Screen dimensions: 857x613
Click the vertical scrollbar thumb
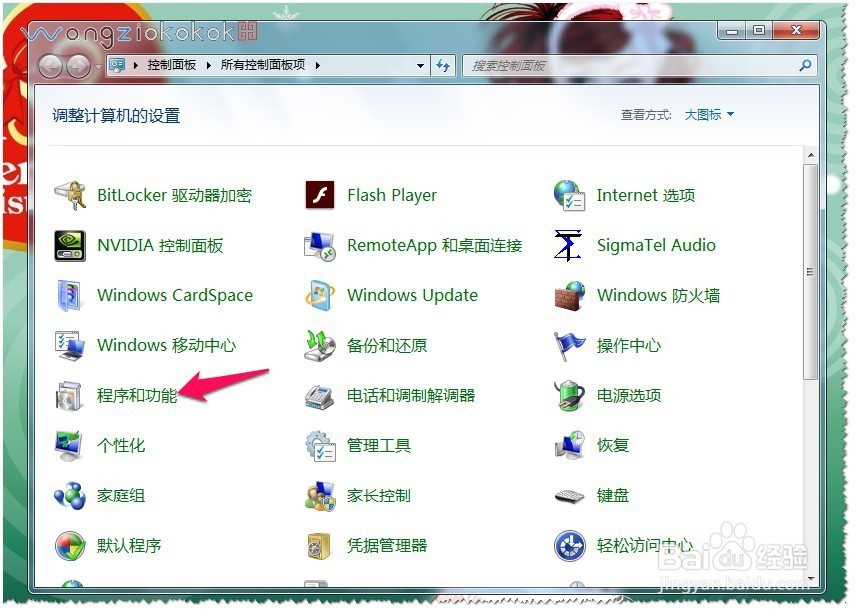click(x=811, y=272)
